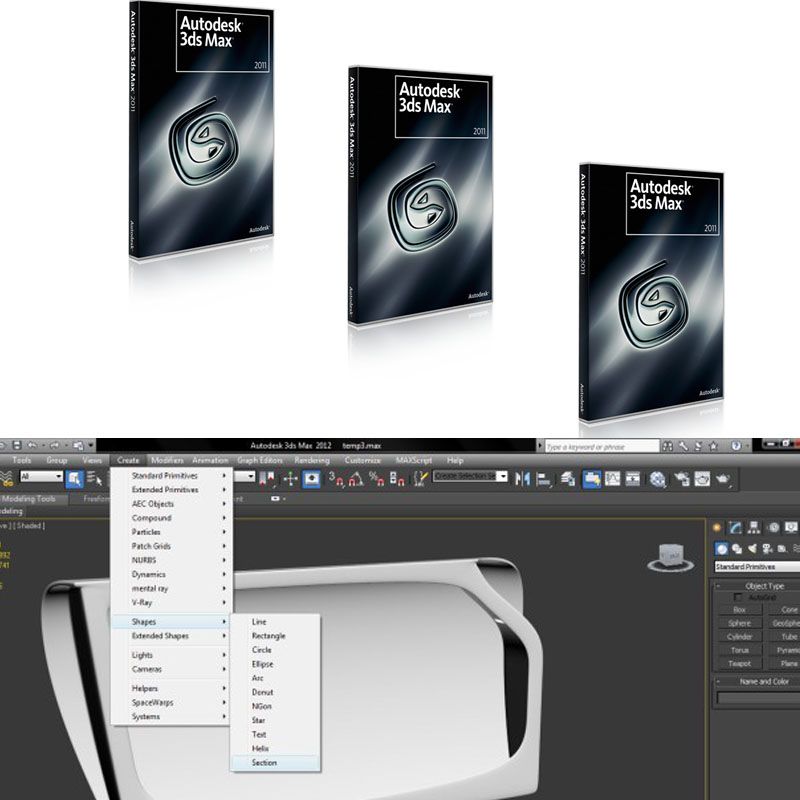Toggle the Spinner Snap icon

point(397,479)
